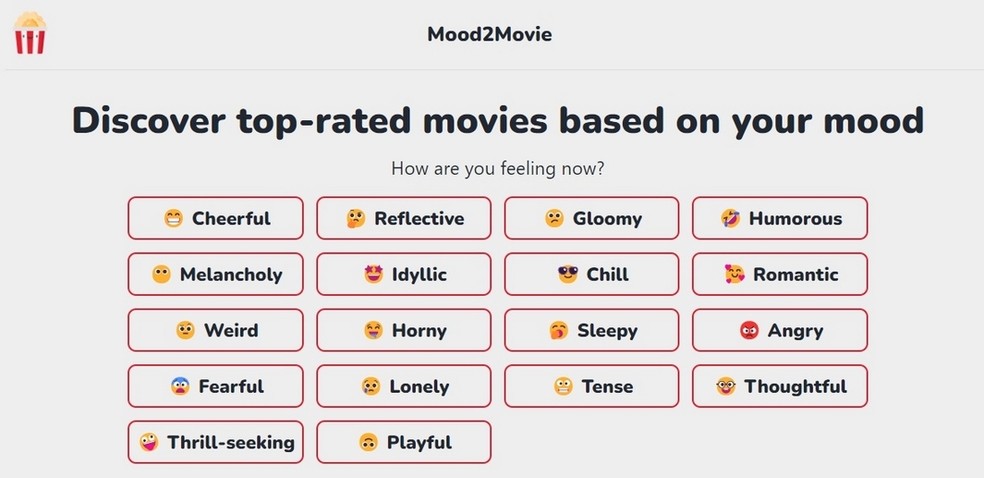
Task: Click the red angry face emoji
Action: [x=749, y=330]
